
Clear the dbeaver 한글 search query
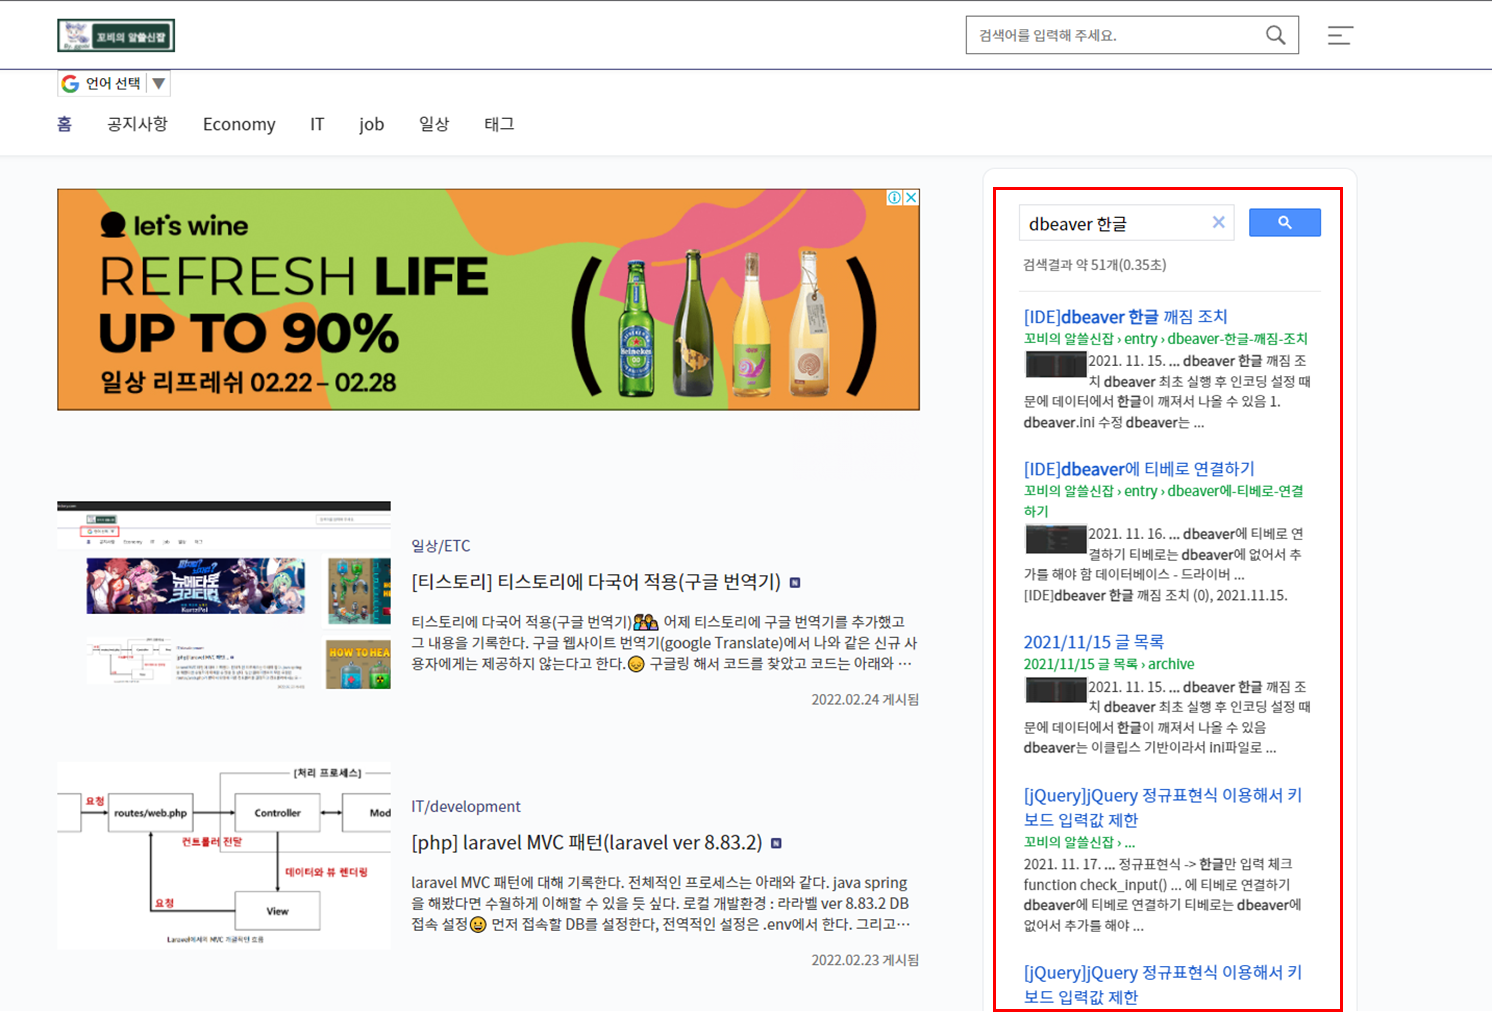click(1218, 222)
